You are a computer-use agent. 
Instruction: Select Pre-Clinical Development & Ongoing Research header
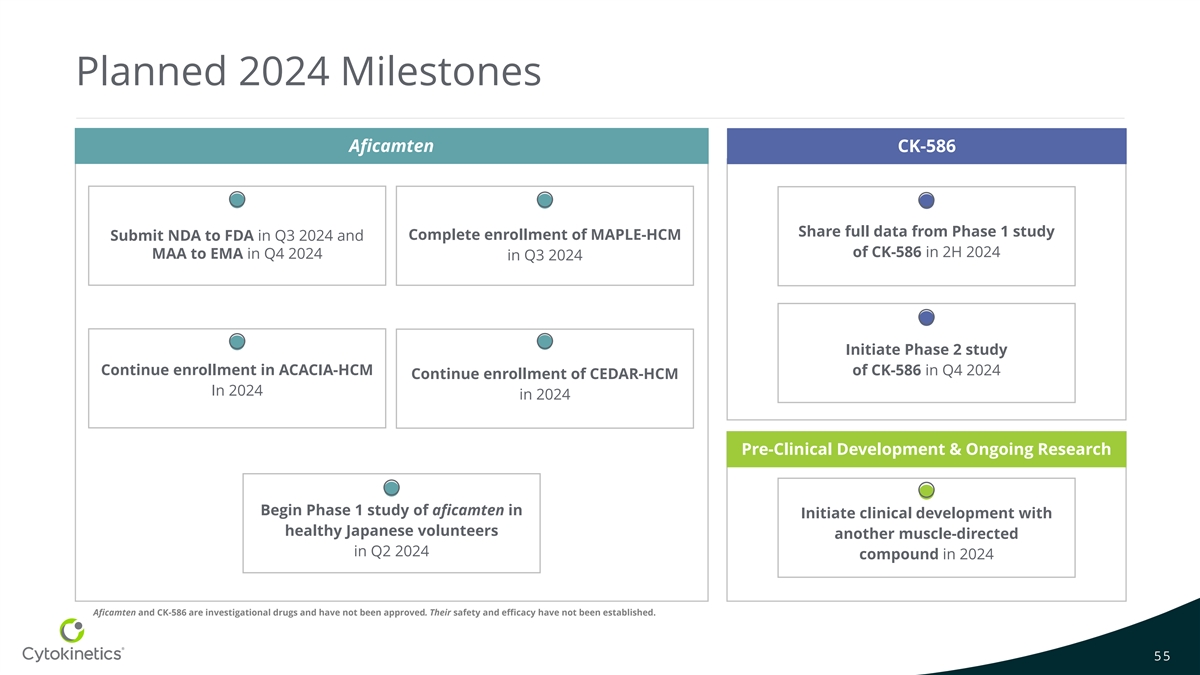(x=926, y=449)
